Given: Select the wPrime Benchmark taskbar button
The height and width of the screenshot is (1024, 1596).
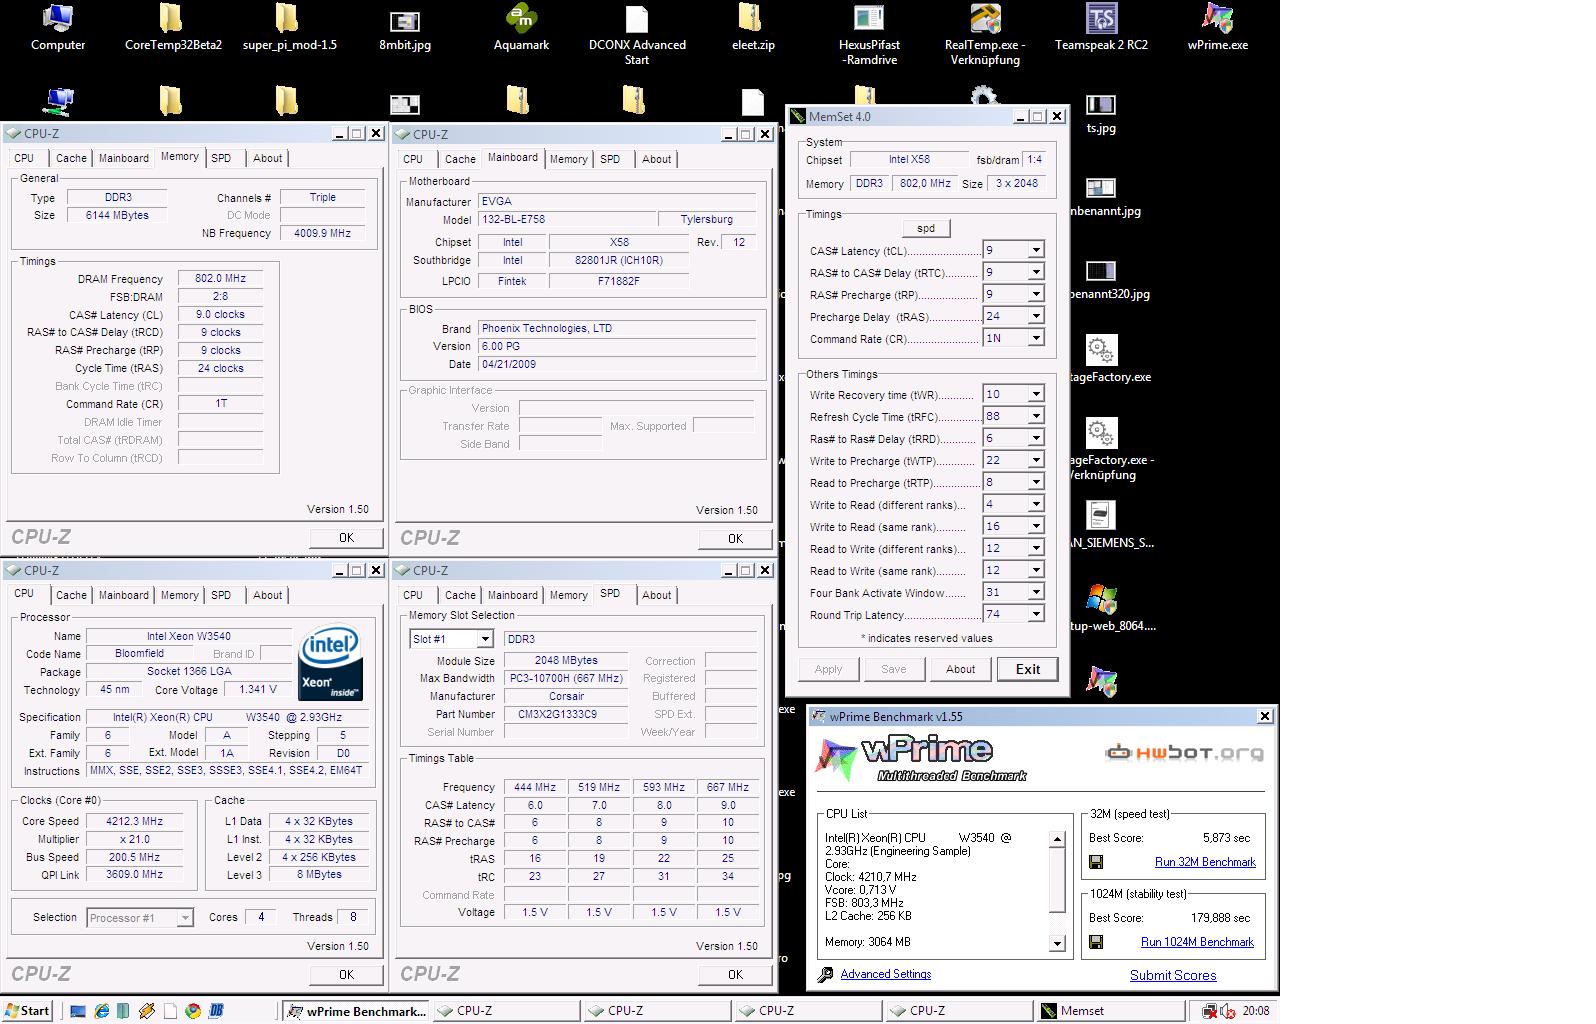Looking at the screenshot, I should 356,1011.
